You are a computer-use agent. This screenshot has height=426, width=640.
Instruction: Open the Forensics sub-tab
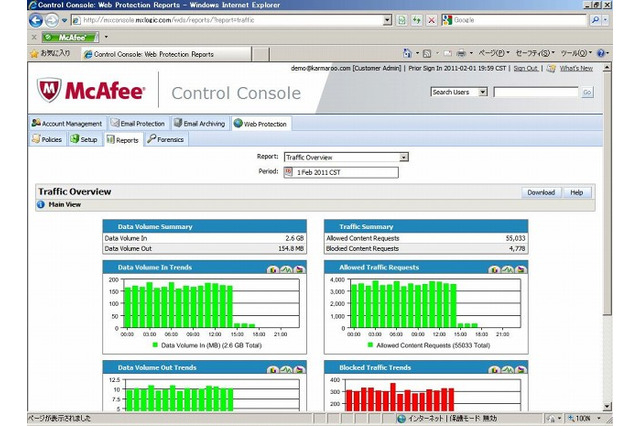[x=166, y=139]
